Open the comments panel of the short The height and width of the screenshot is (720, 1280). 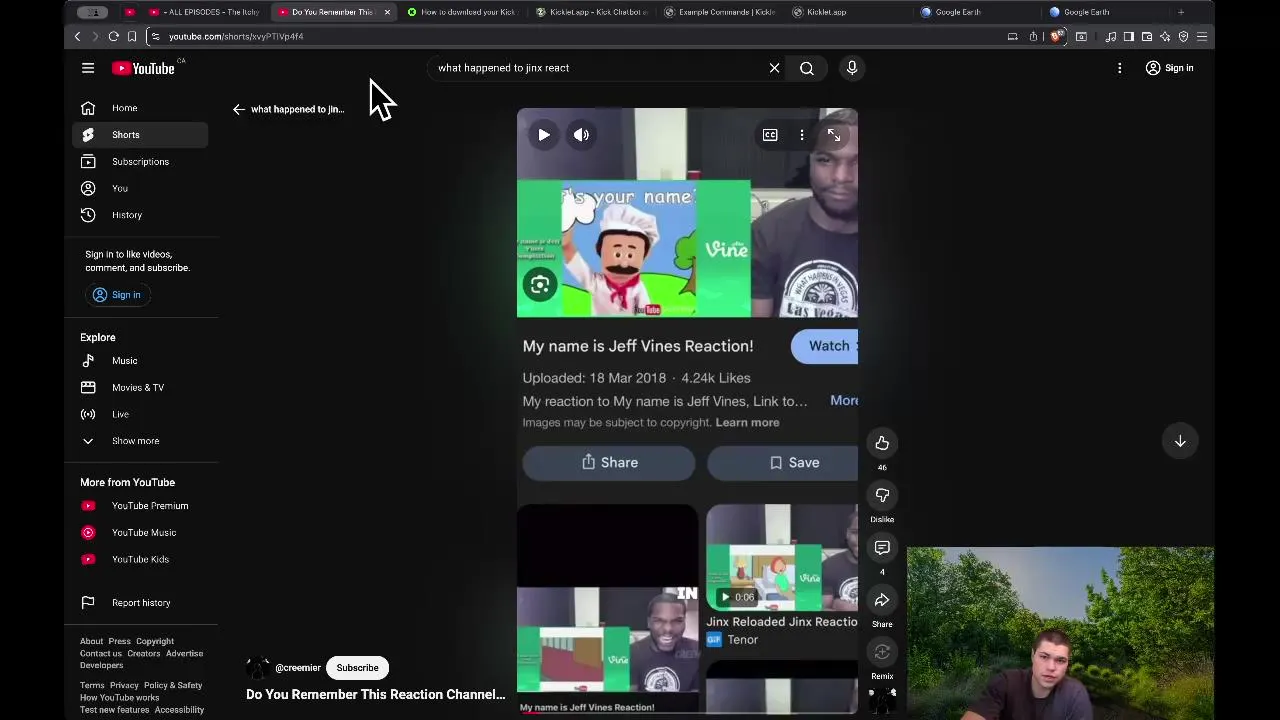tap(882, 547)
